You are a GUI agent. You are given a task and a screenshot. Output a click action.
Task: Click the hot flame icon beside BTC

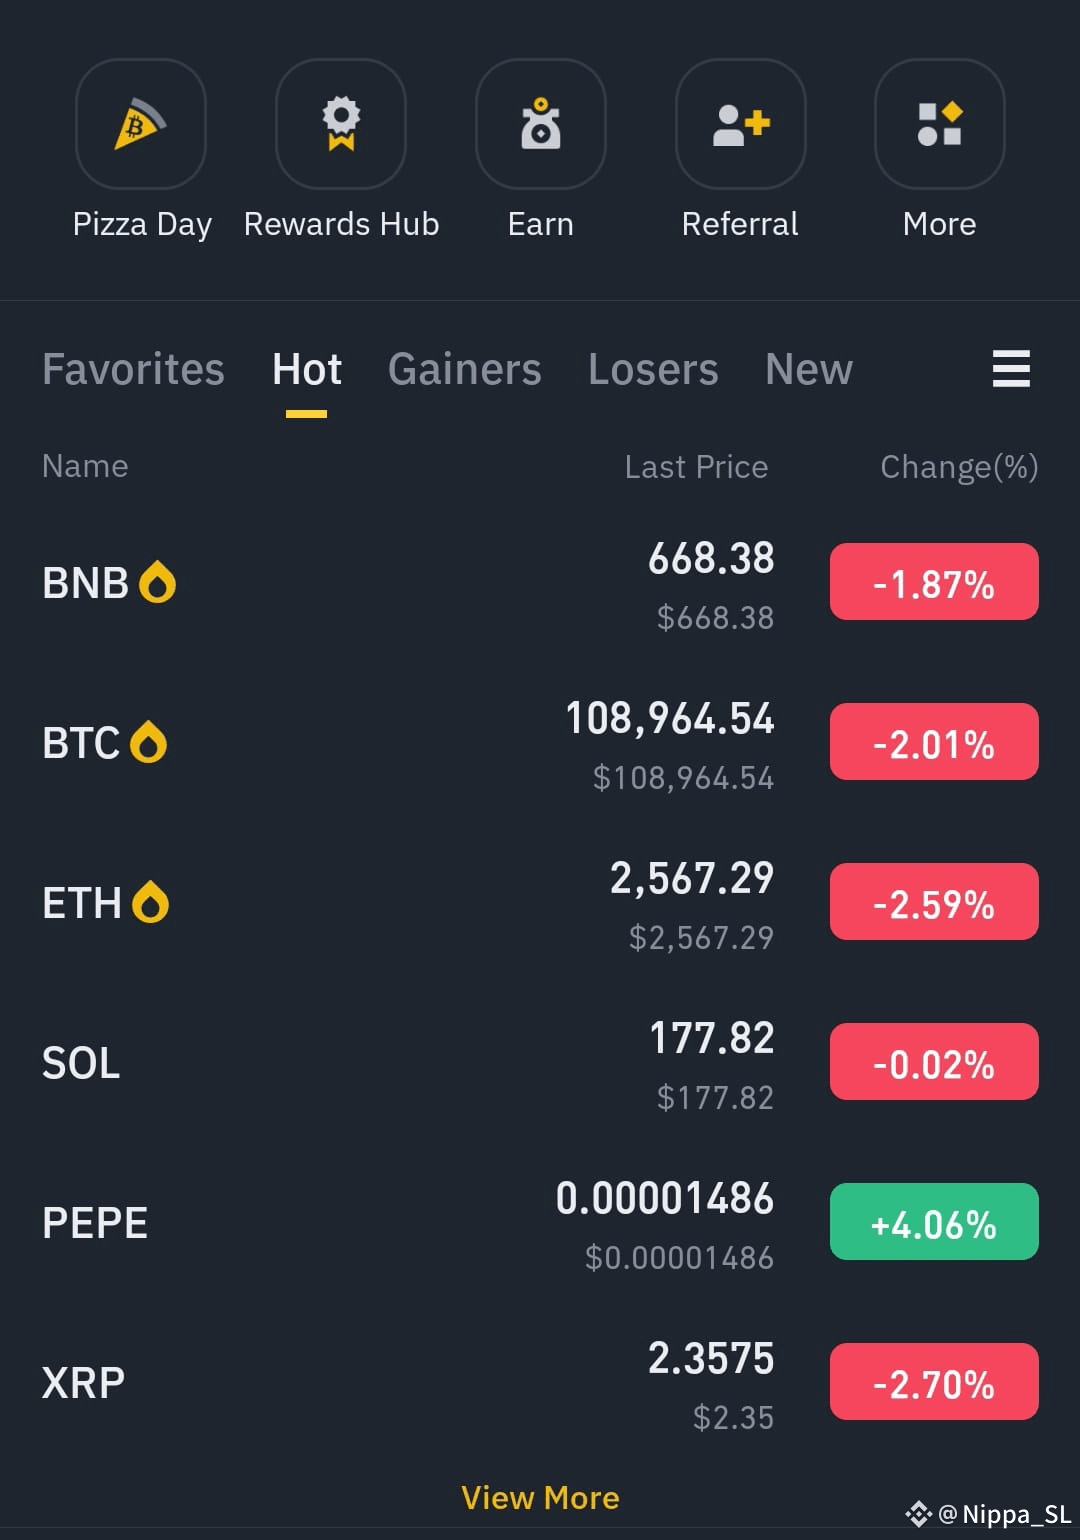tap(148, 742)
